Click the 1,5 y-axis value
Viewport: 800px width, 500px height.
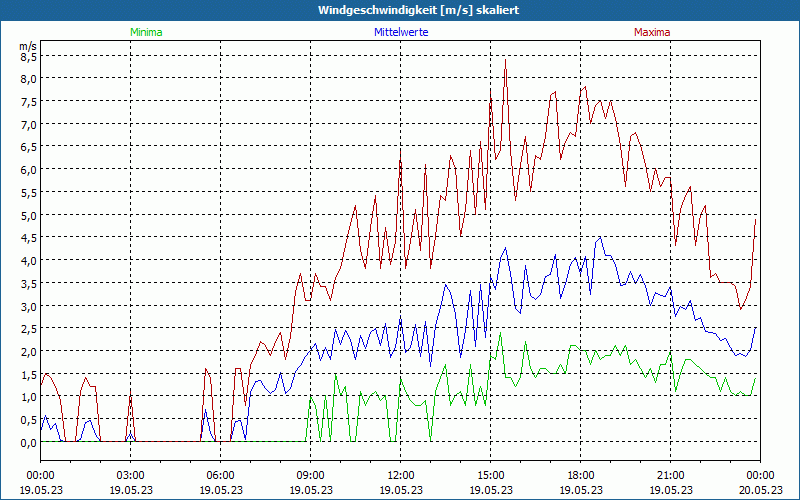point(29,374)
